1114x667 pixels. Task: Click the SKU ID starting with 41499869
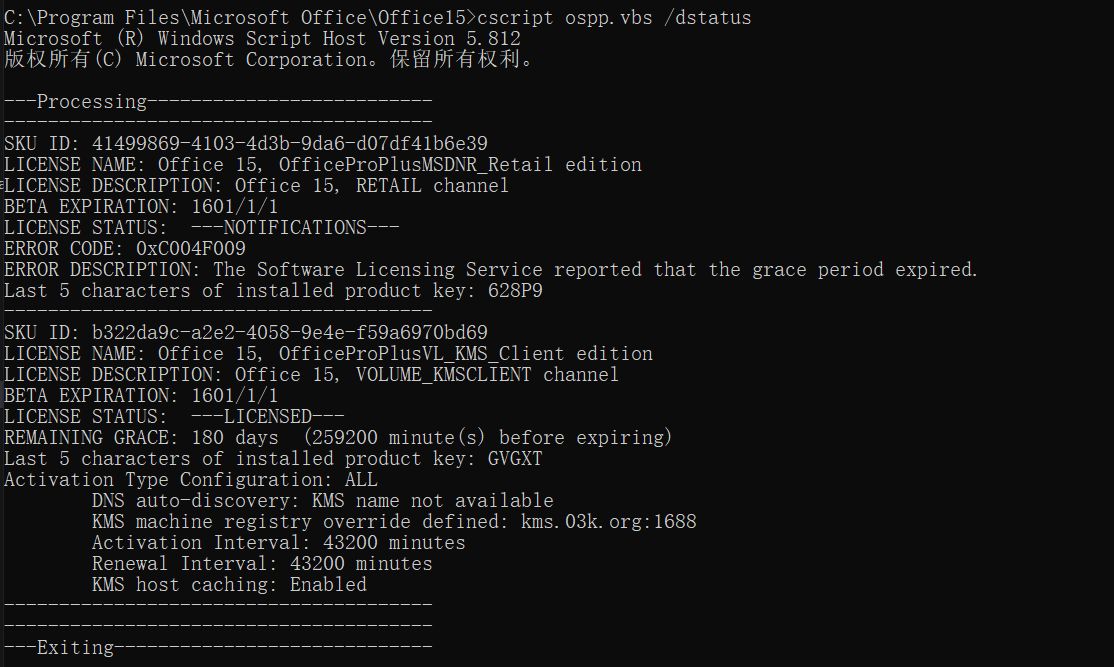290,144
